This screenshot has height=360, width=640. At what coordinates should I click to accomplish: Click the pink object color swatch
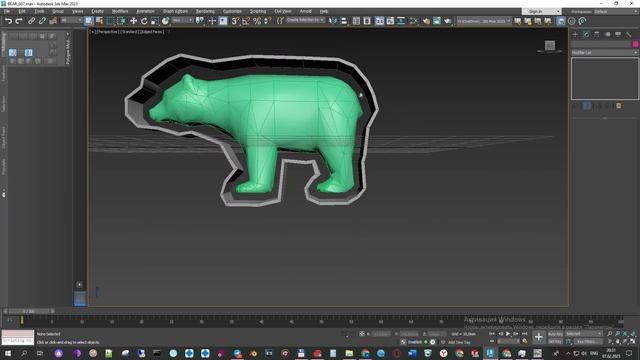[635, 44]
